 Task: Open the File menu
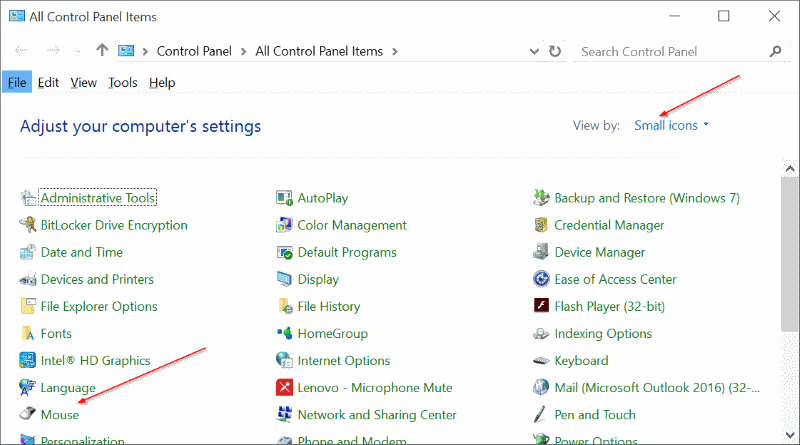pyautogui.click(x=17, y=83)
